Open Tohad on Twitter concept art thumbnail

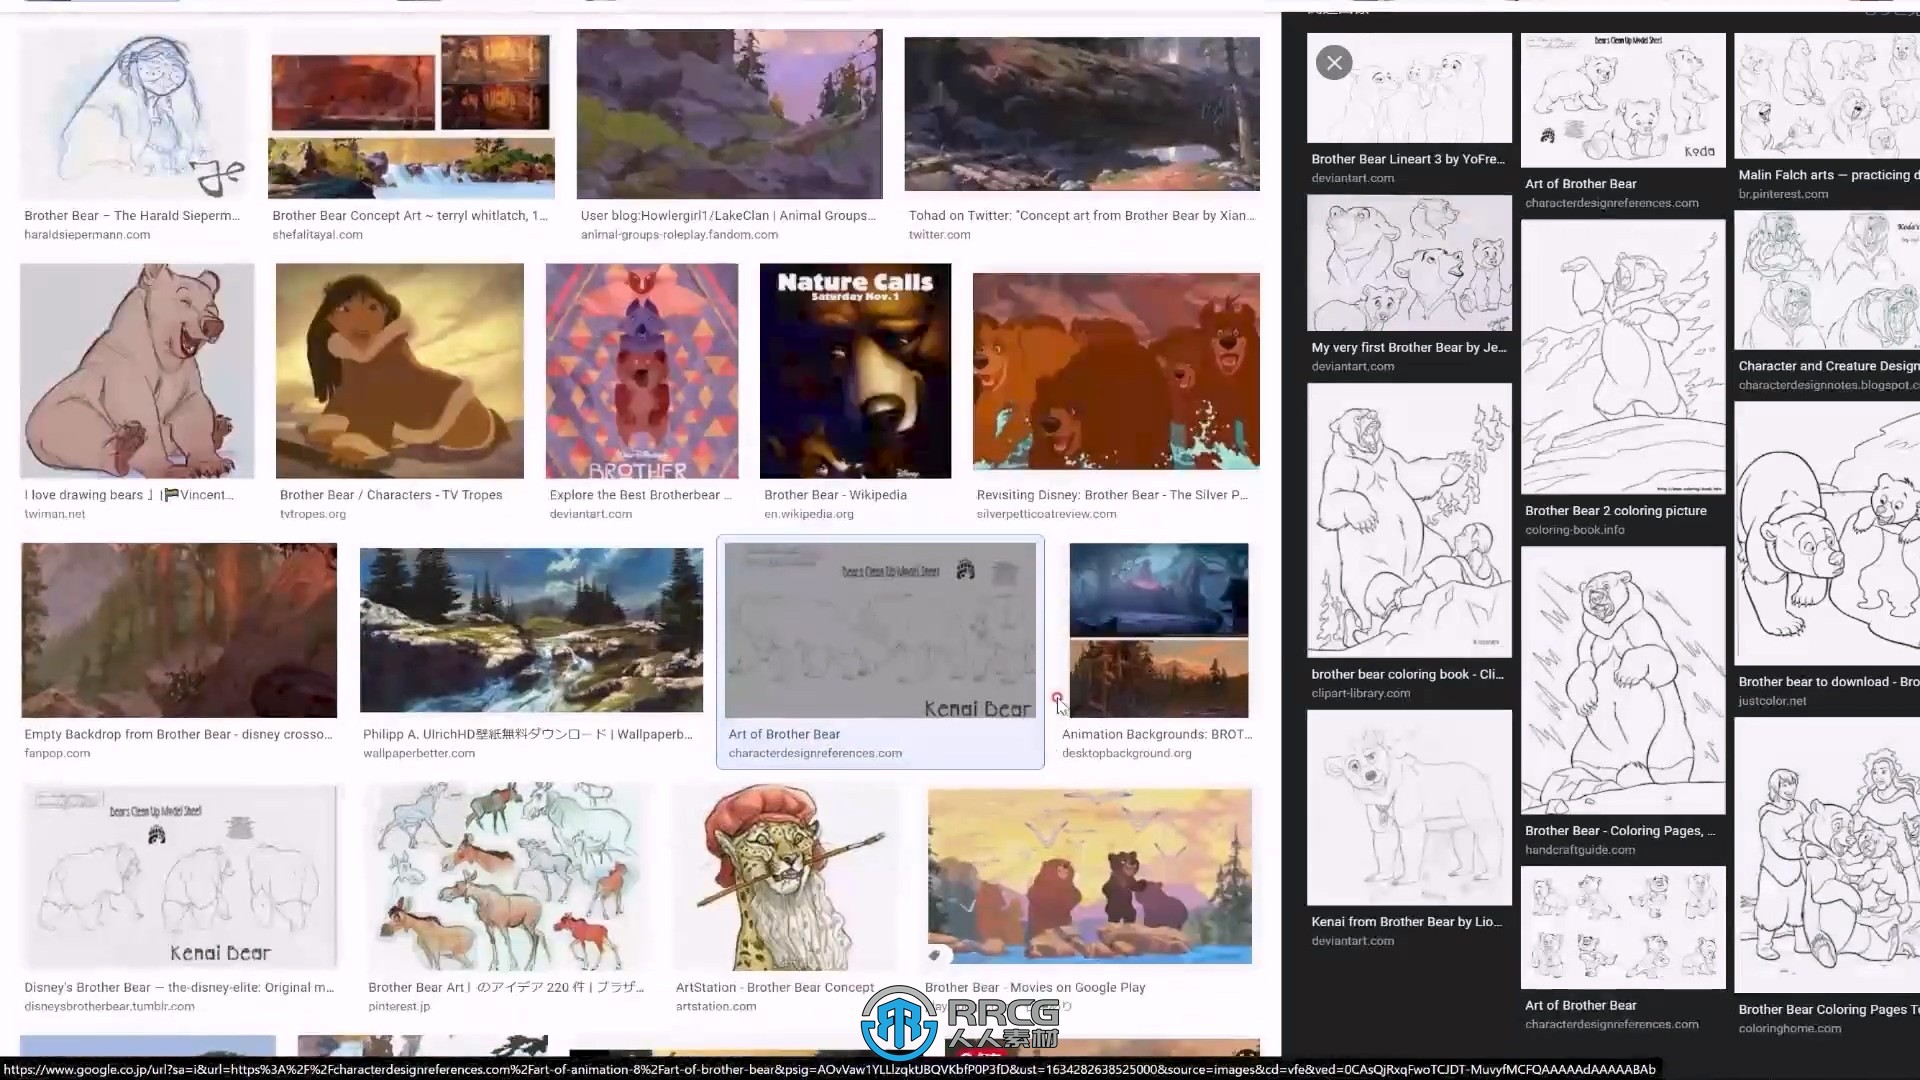1082,114
